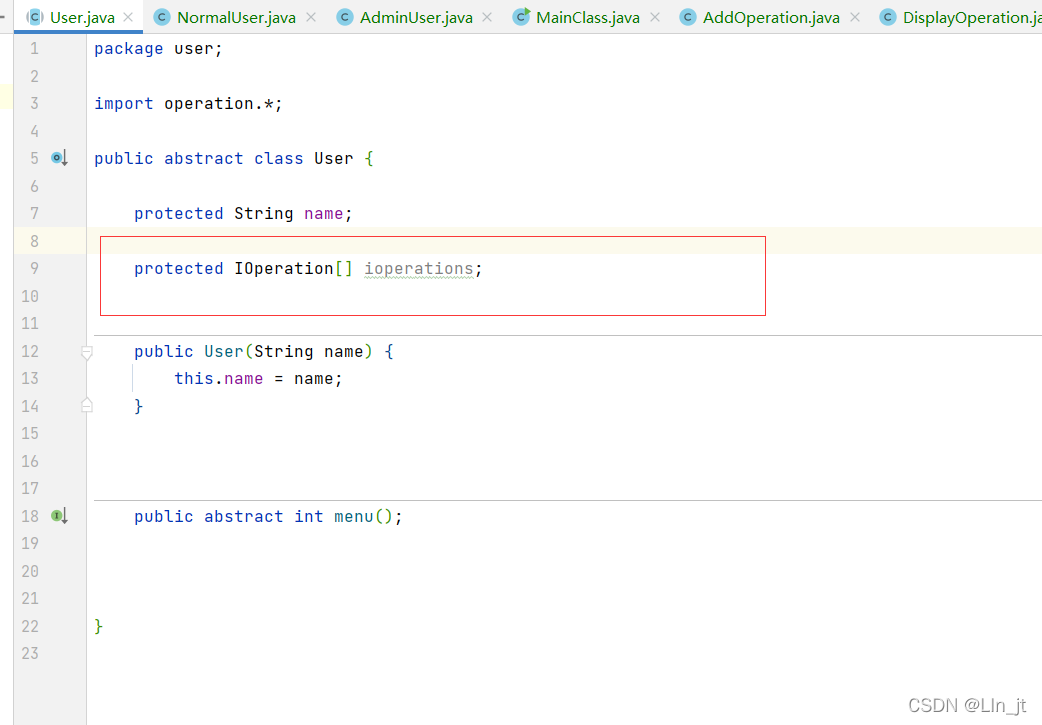The image size is (1042, 725).
Task: Click the implemented-method gutter icon on line 18
Action: pos(59,516)
